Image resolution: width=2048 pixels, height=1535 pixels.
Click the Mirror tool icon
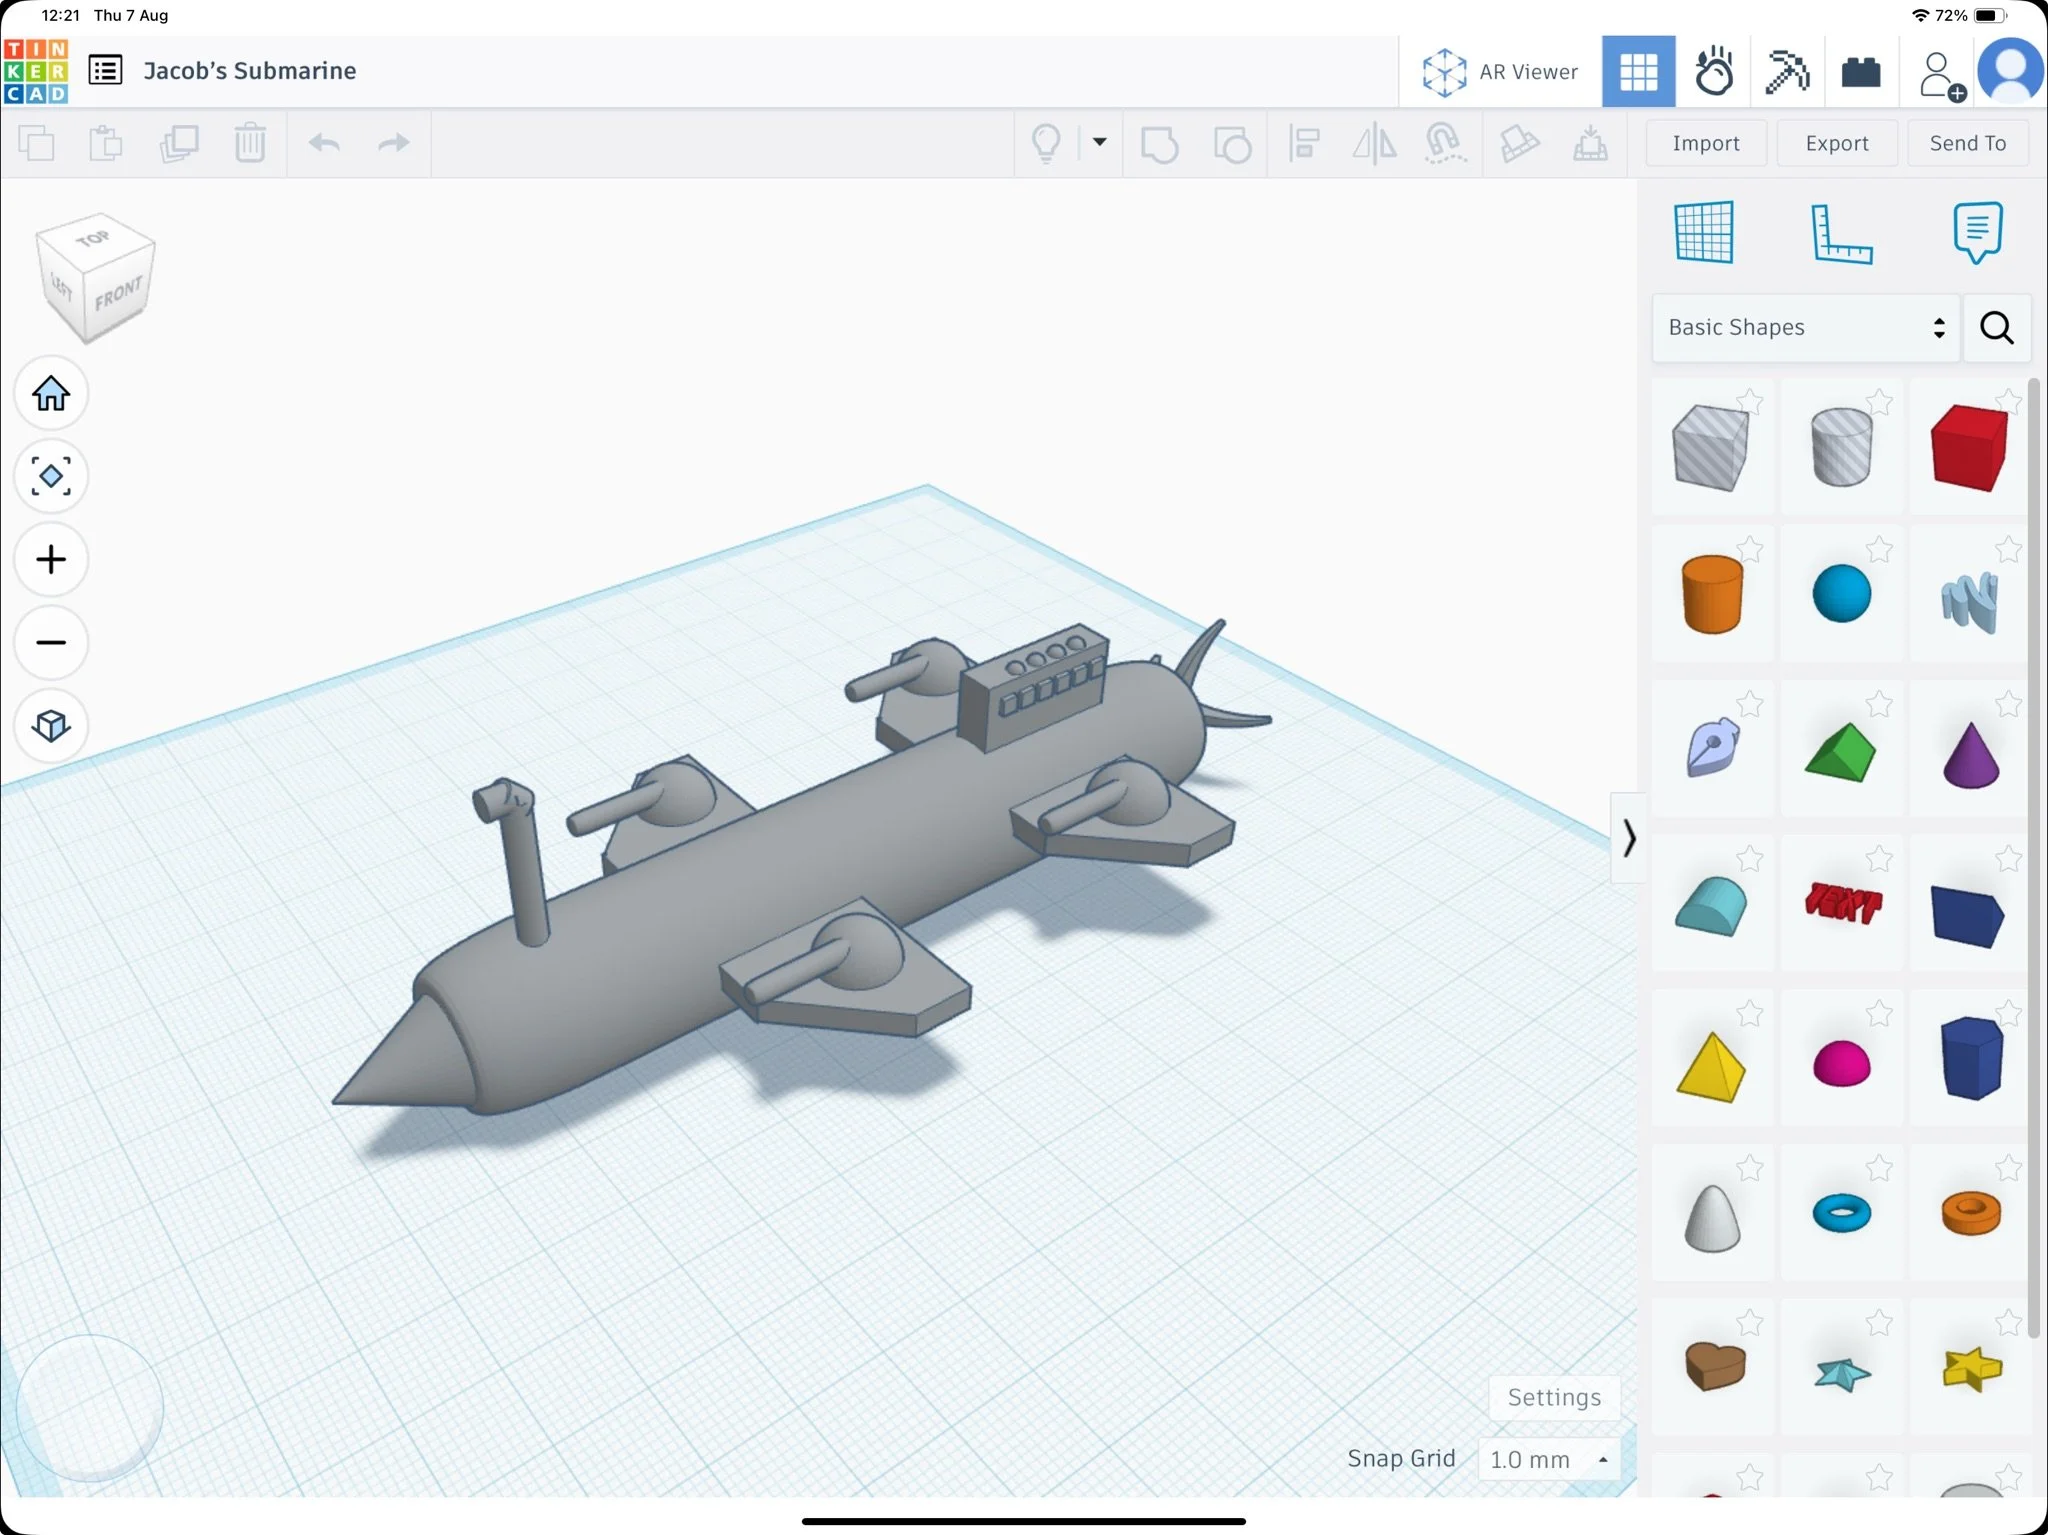click(1374, 144)
